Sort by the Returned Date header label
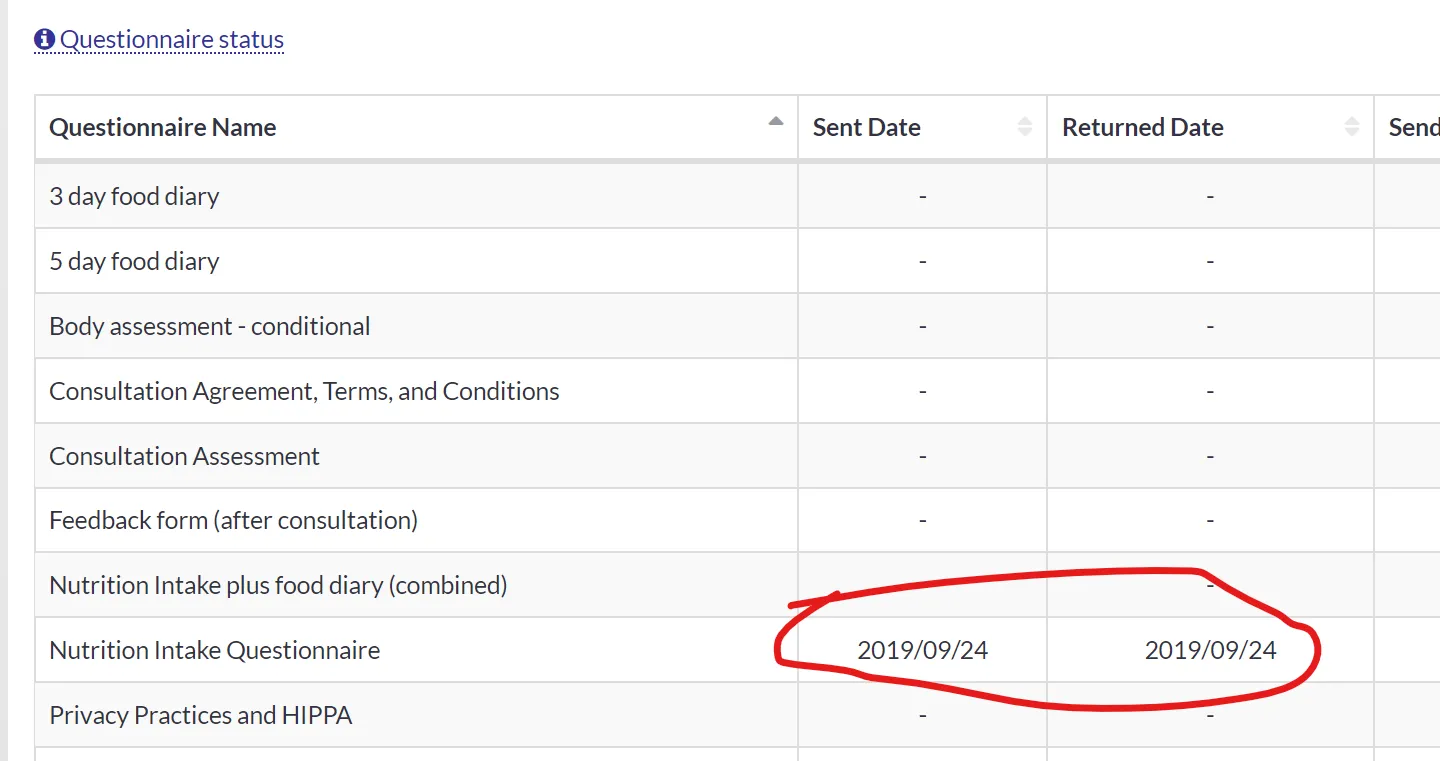The height and width of the screenshot is (761, 1440). click(x=1143, y=127)
